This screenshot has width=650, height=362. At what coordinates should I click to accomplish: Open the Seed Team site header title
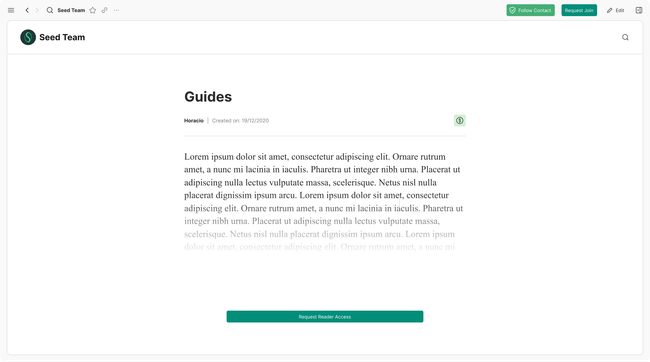62,37
